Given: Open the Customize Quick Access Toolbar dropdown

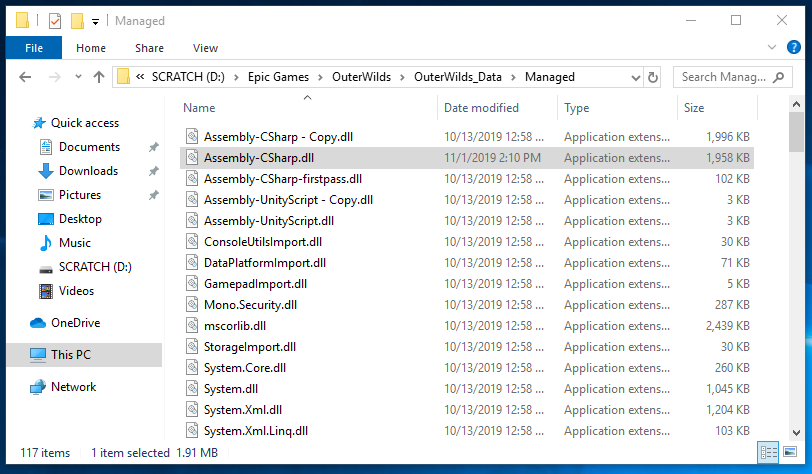Looking at the screenshot, I should pos(96,21).
